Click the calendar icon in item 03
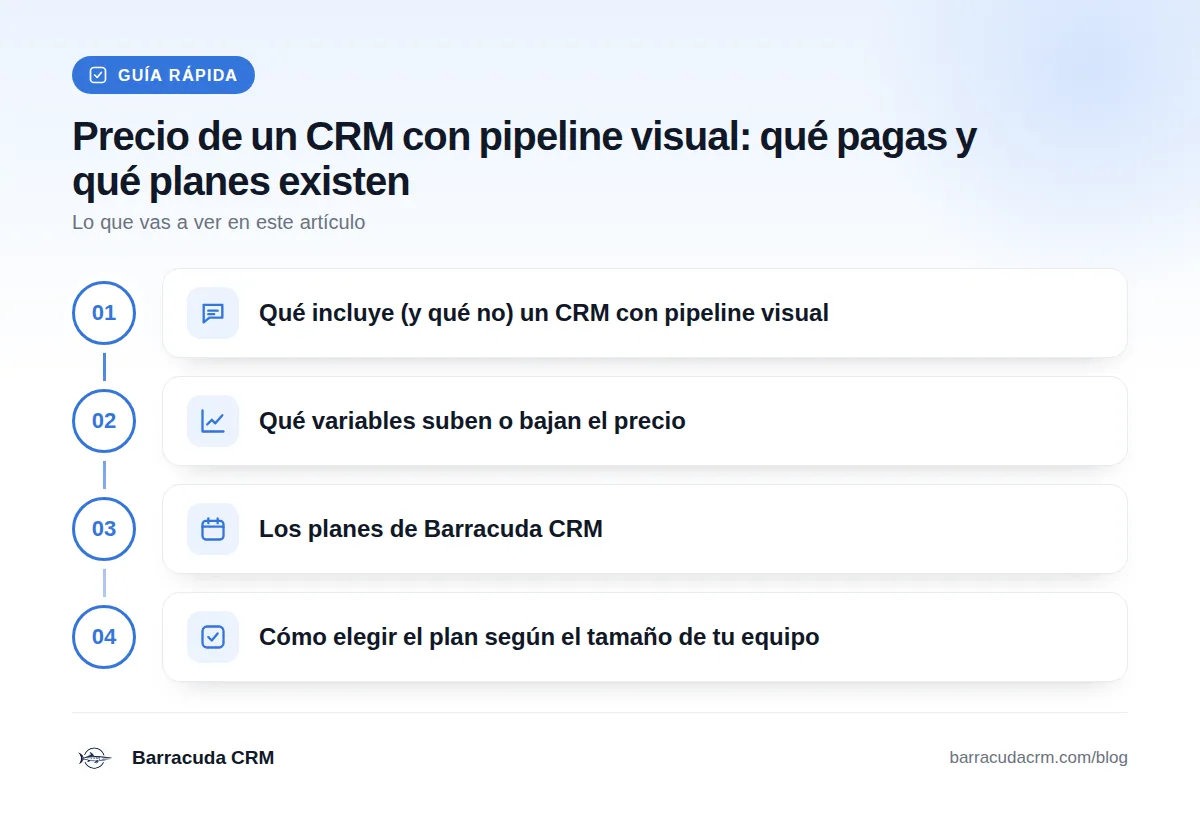This screenshot has height=829, width=1200. [213, 529]
